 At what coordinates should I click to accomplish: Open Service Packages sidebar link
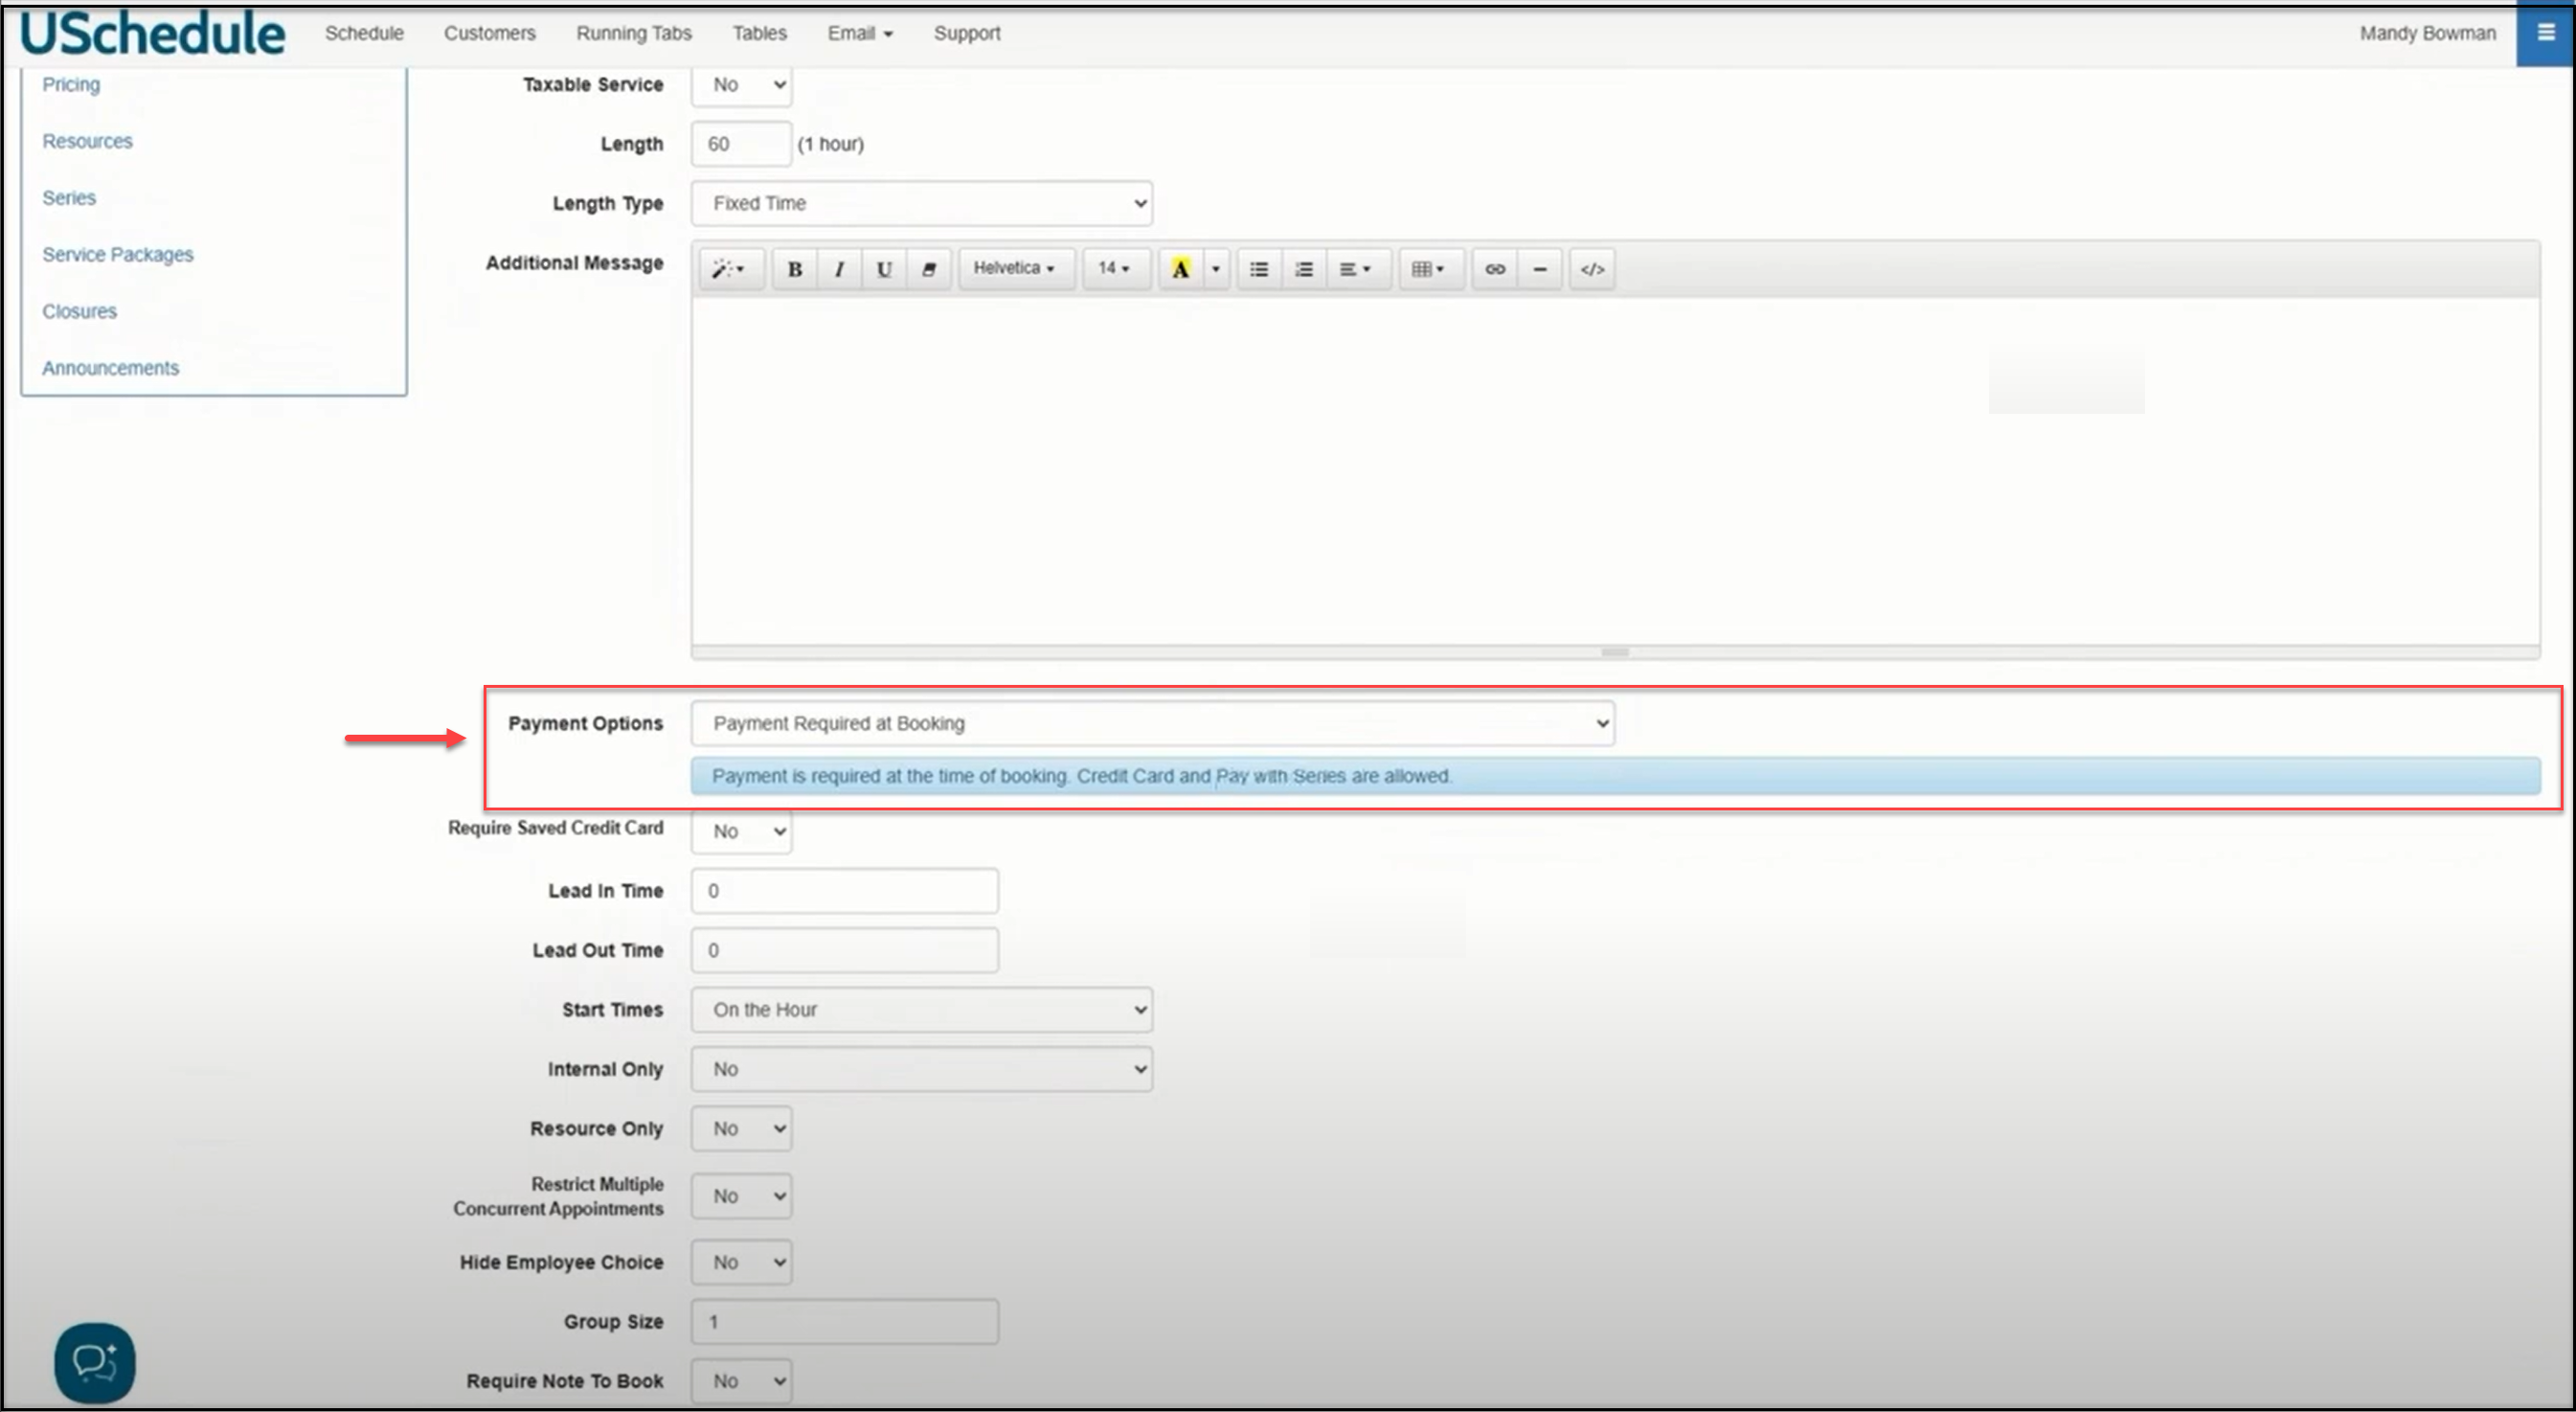[117, 255]
